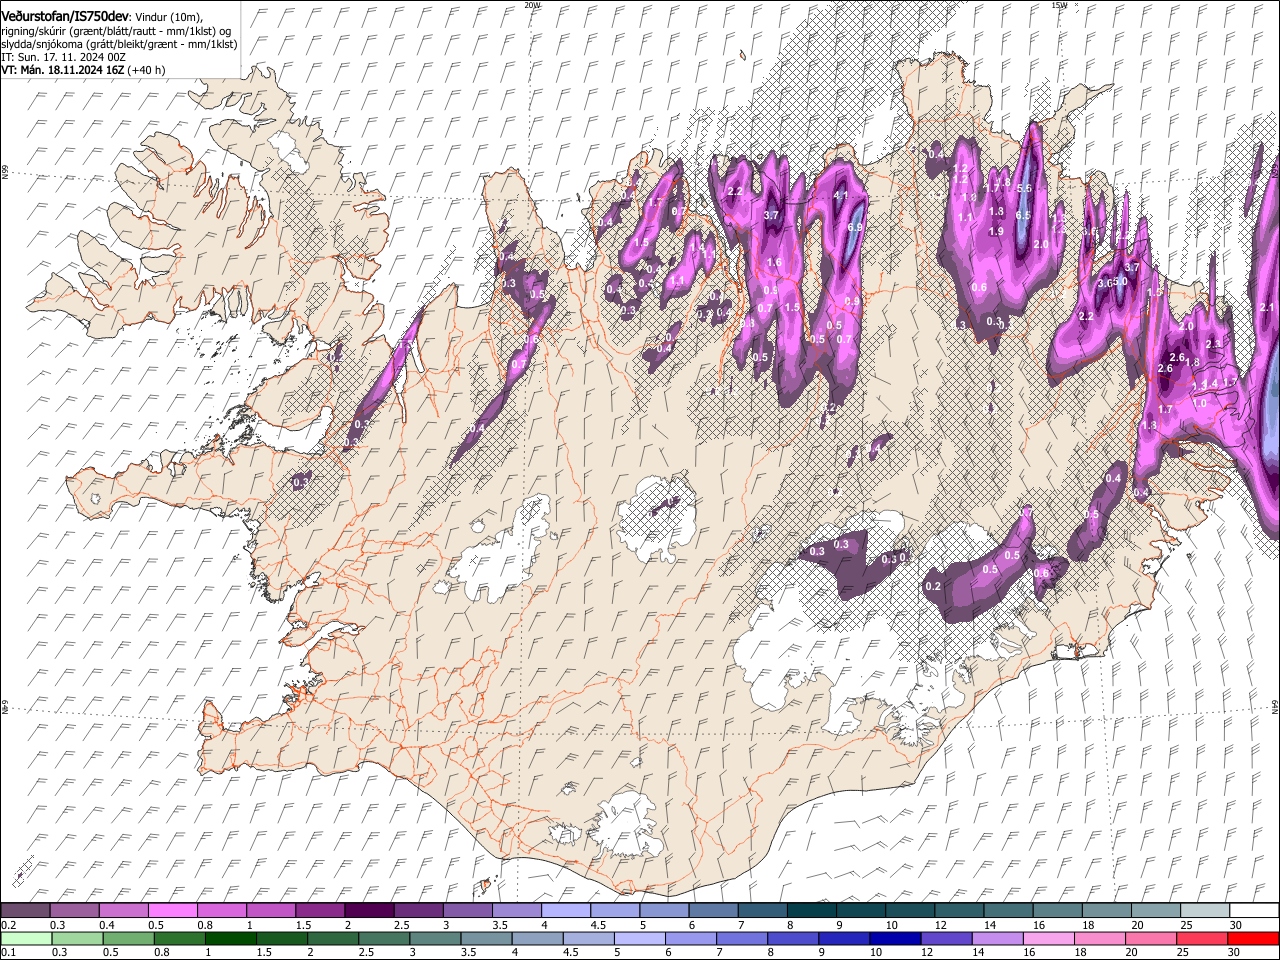
Task: Select snow legend swatch between 7 and 8
Action: point(761,910)
